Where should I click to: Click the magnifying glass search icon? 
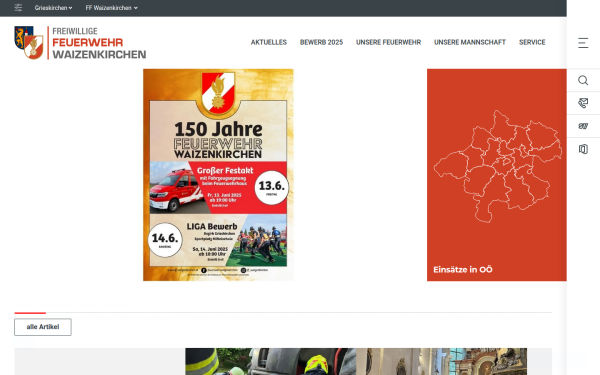pyautogui.click(x=583, y=80)
